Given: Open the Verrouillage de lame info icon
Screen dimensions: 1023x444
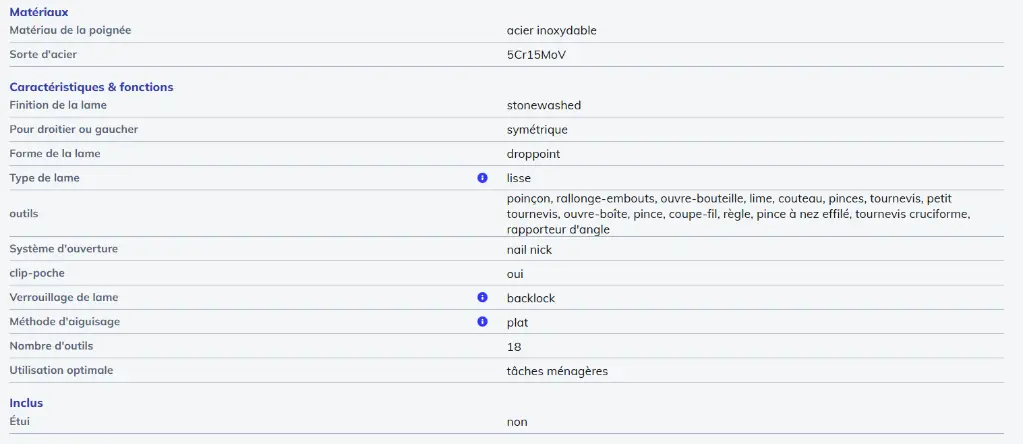Looking at the screenshot, I should coord(482,298).
